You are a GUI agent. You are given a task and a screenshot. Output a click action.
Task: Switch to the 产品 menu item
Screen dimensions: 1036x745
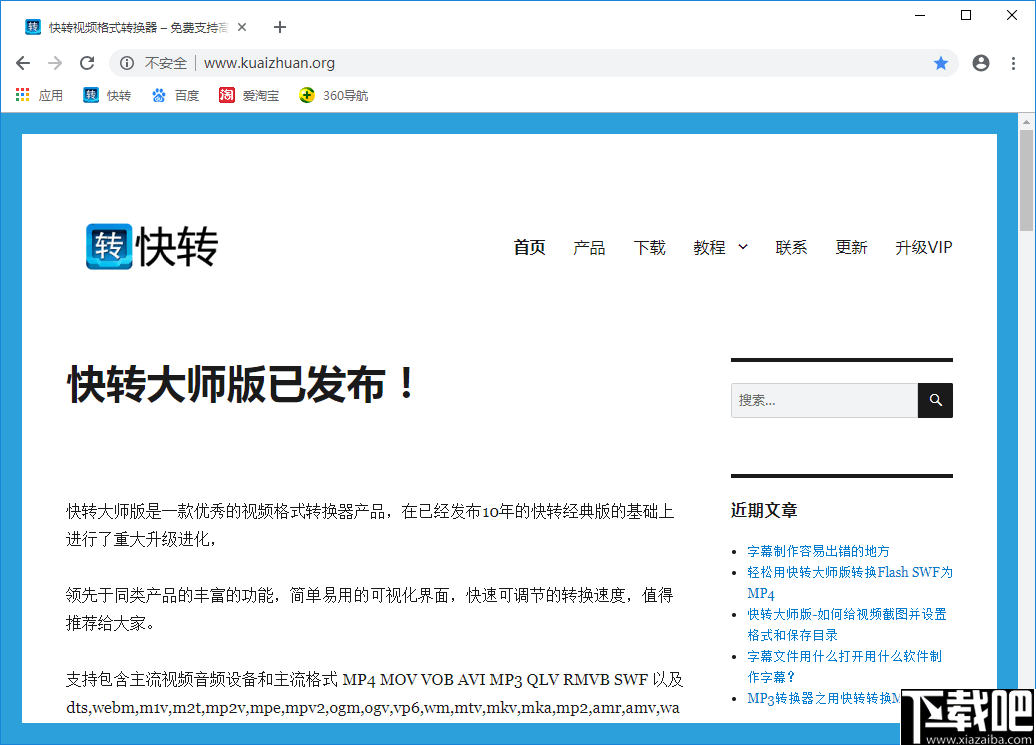click(x=589, y=247)
